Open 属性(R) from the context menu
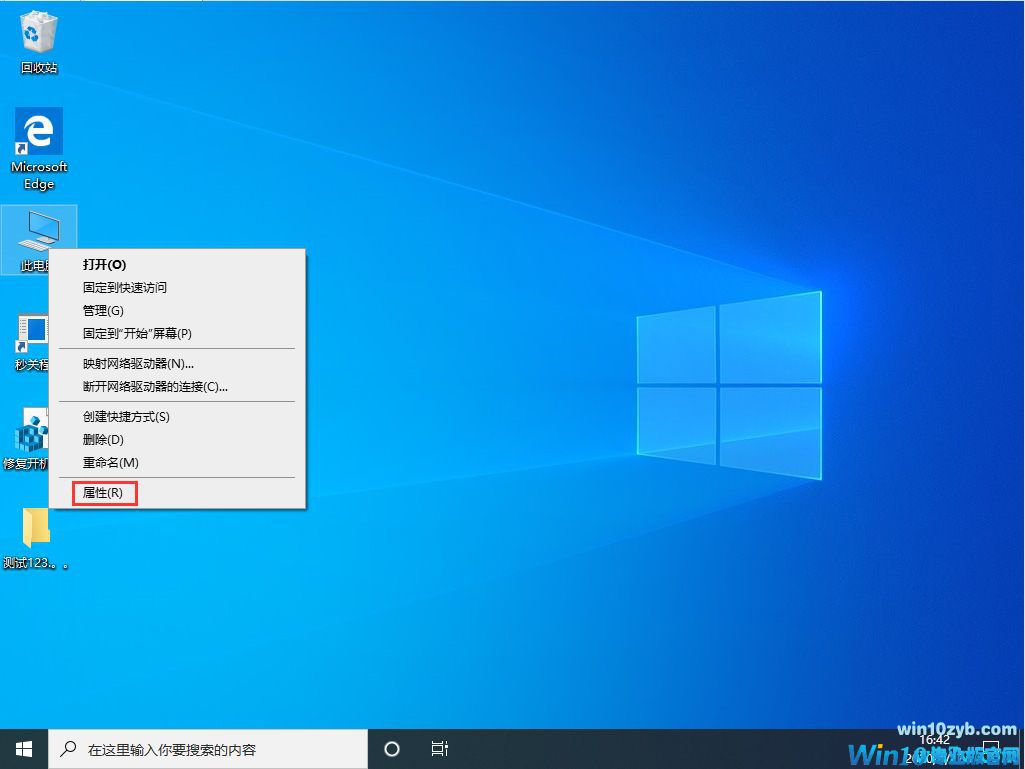 pos(103,493)
